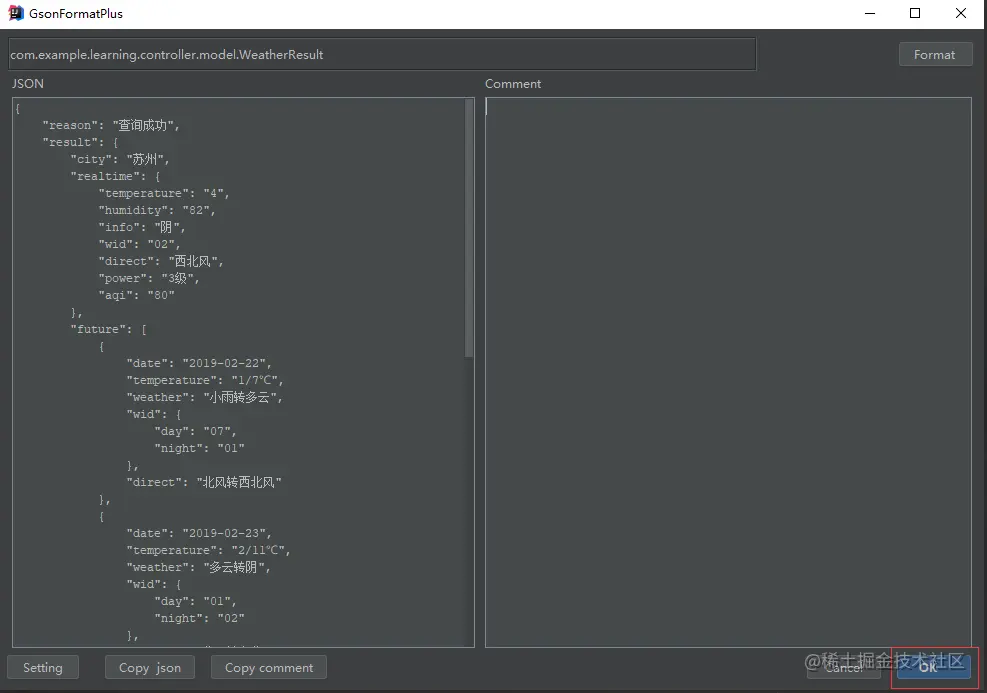The height and width of the screenshot is (693, 987).
Task: Click the "night": "01" line
Action: click(200, 448)
